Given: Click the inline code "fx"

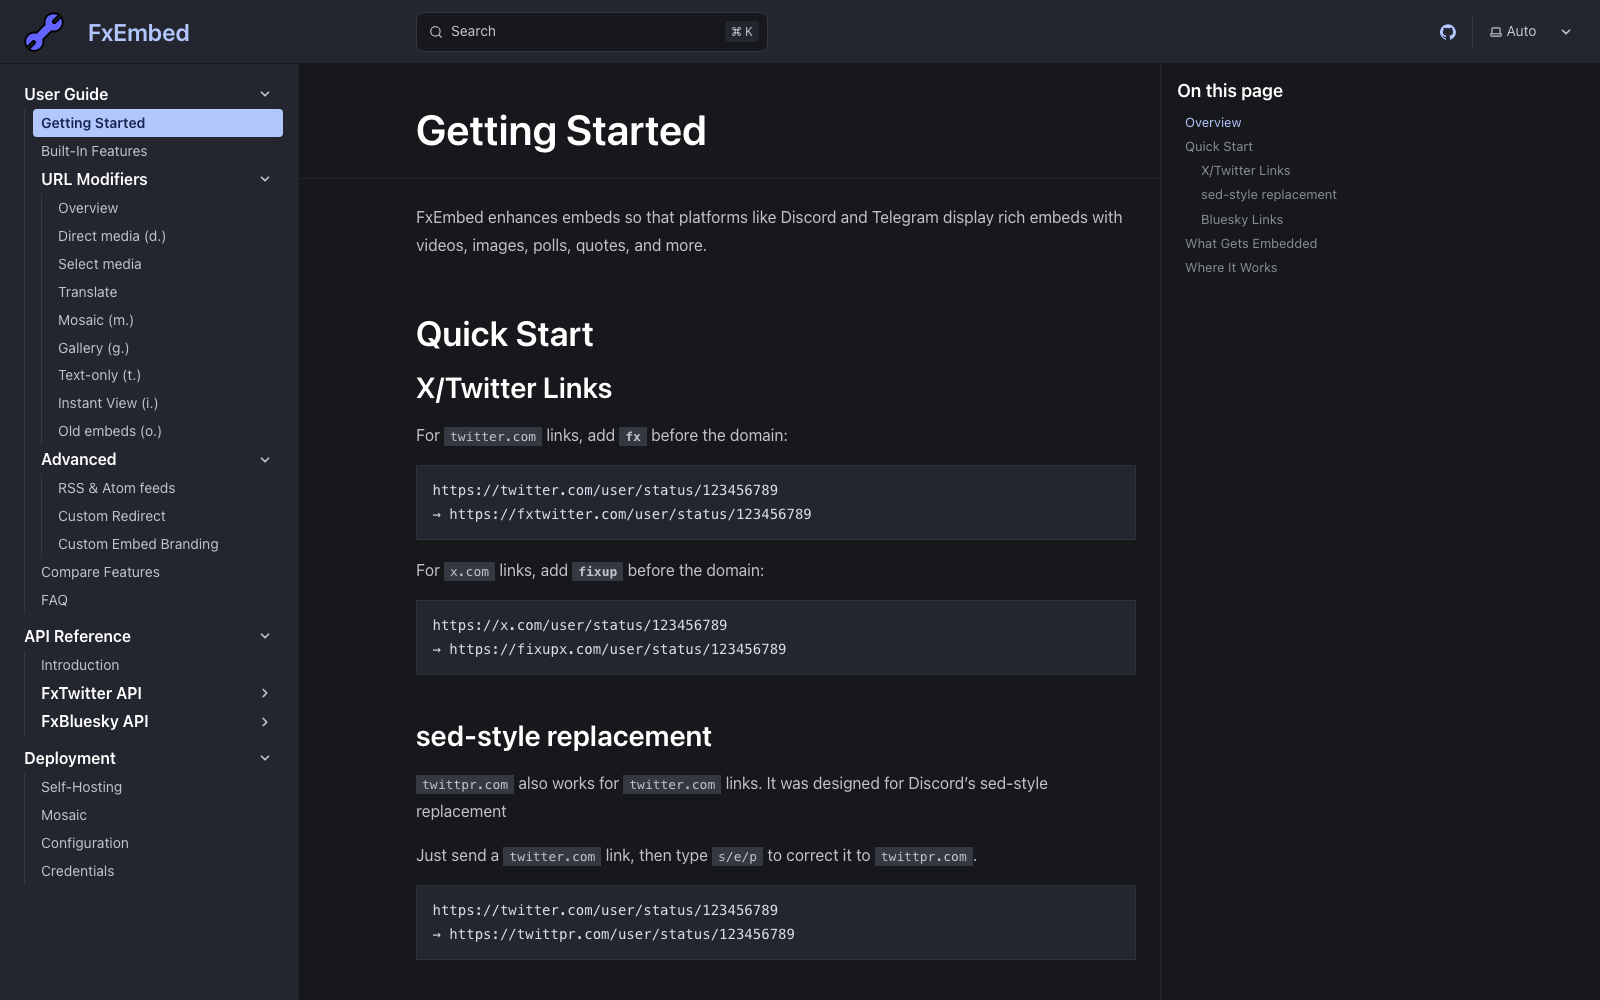Looking at the screenshot, I should [x=633, y=436].
